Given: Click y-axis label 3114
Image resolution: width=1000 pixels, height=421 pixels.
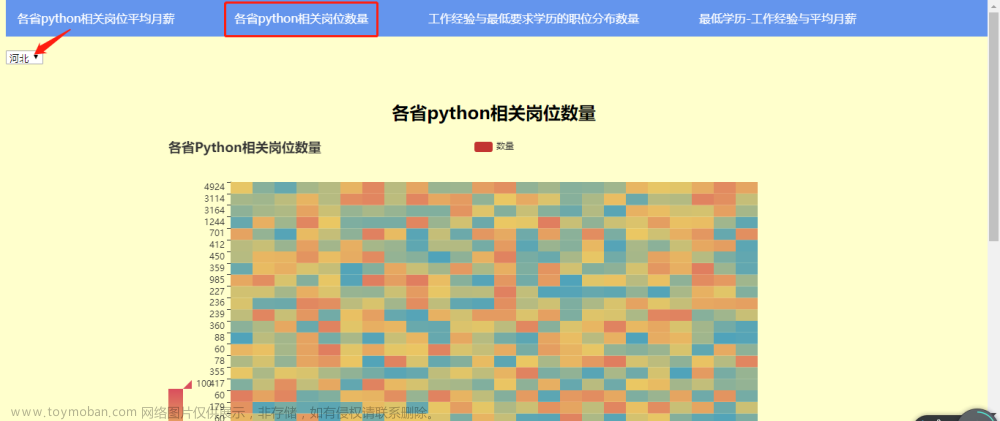Looking at the screenshot, I should (x=214, y=198).
